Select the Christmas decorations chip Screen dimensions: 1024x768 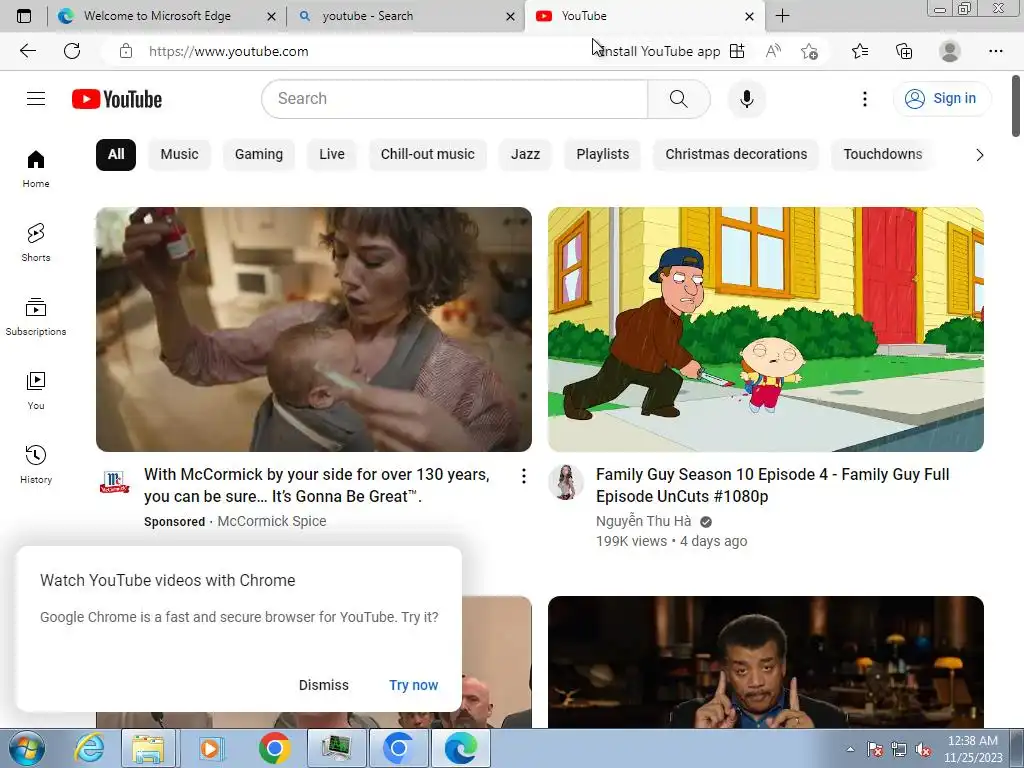click(x=736, y=155)
